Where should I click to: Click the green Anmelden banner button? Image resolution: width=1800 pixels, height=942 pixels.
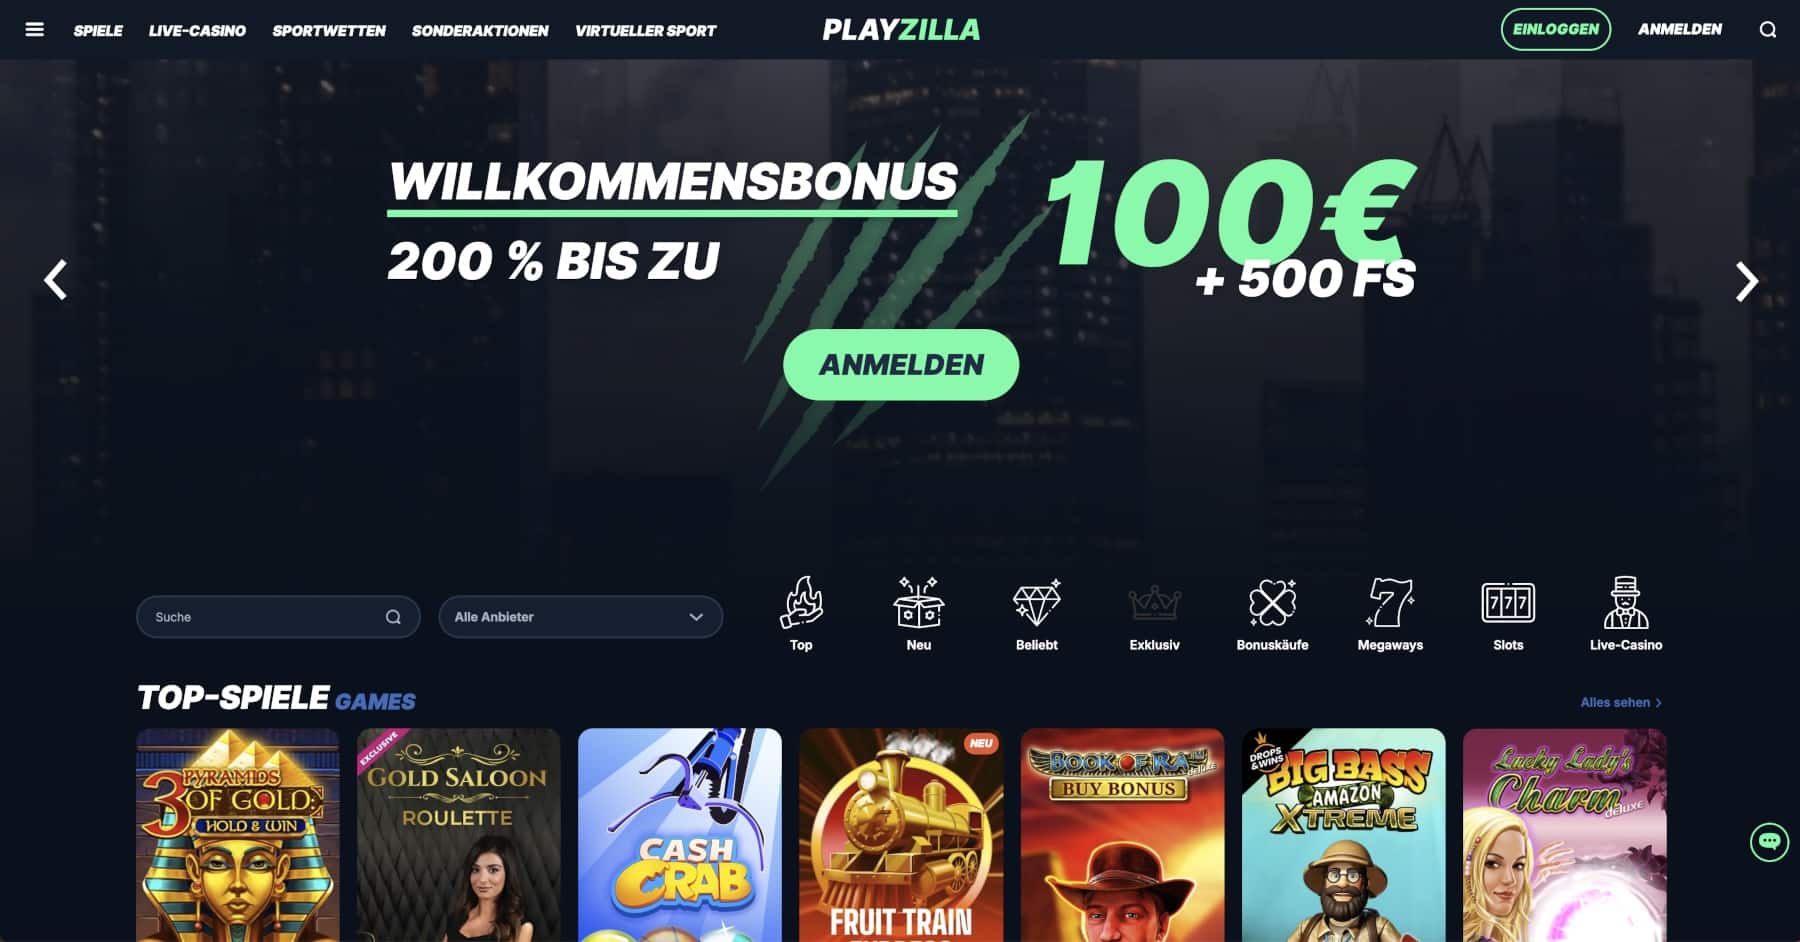[901, 365]
